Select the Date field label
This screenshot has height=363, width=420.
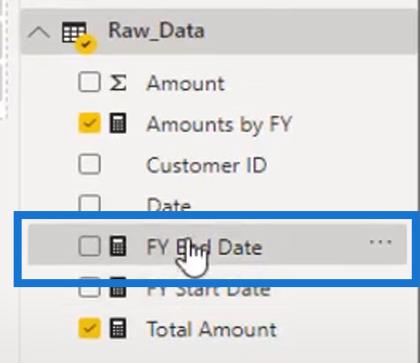pyautogui.click(x=169, y=204)
